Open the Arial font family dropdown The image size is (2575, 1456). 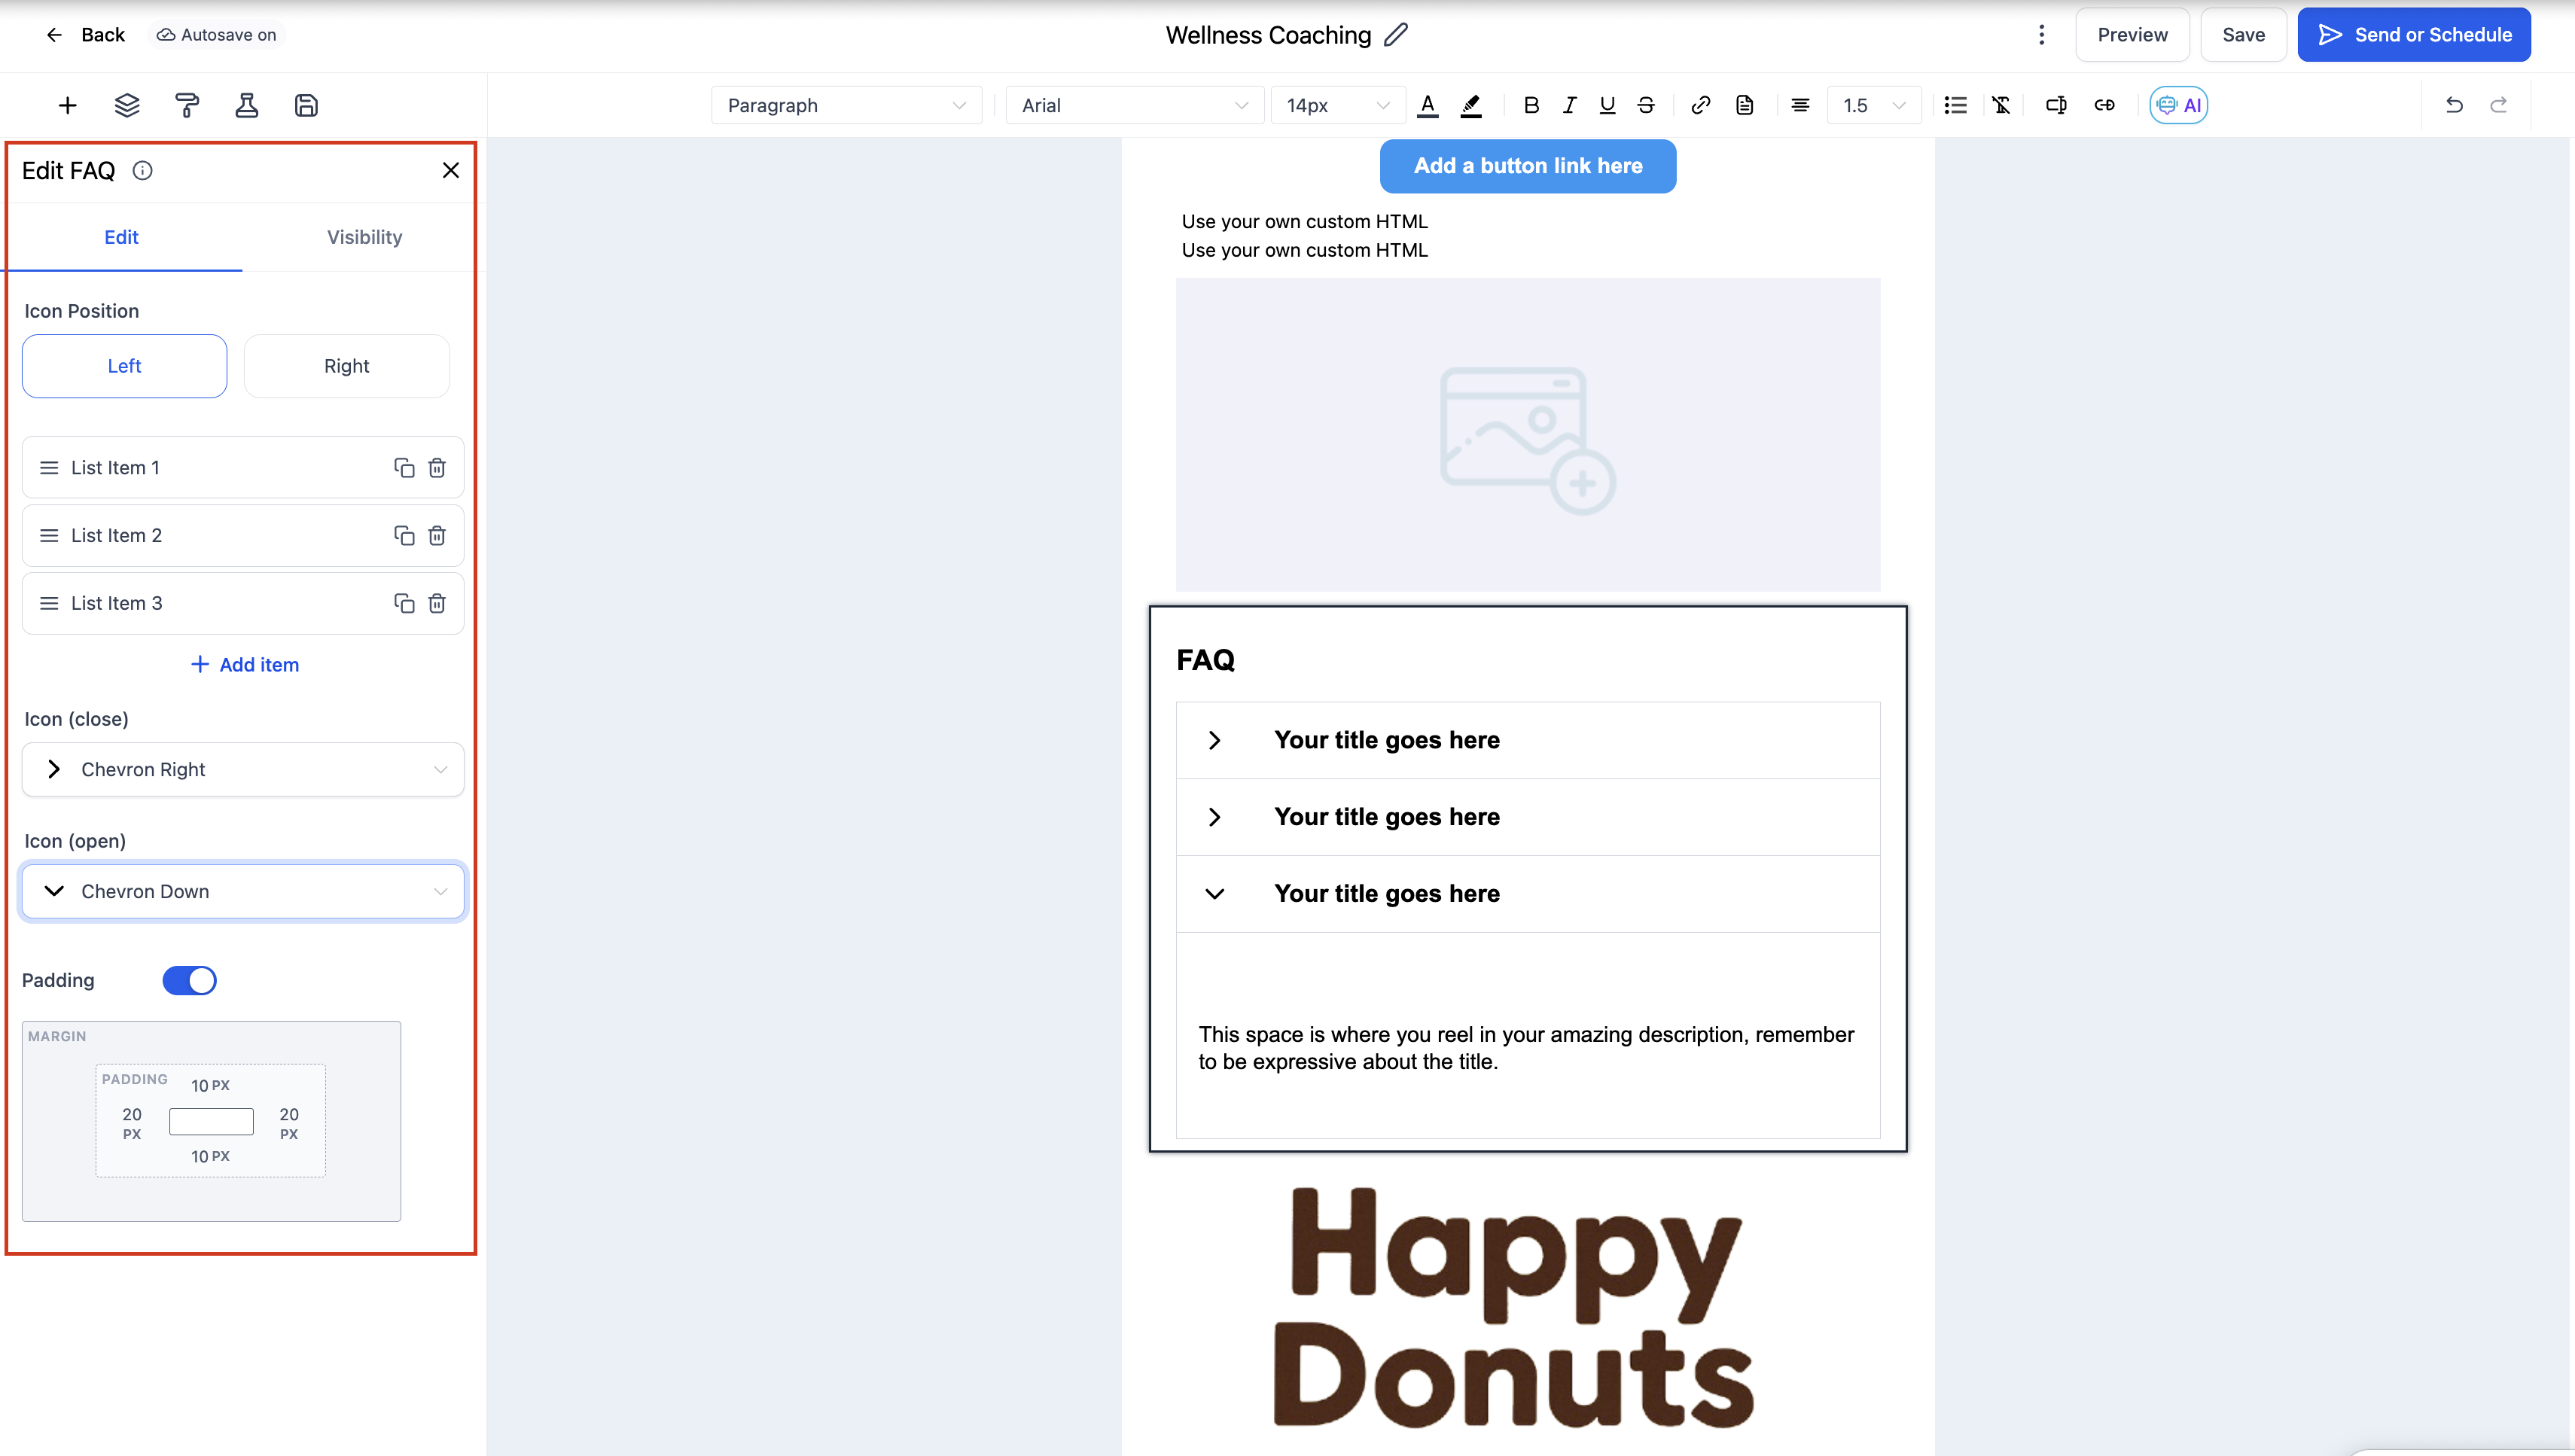(1134, 105)
